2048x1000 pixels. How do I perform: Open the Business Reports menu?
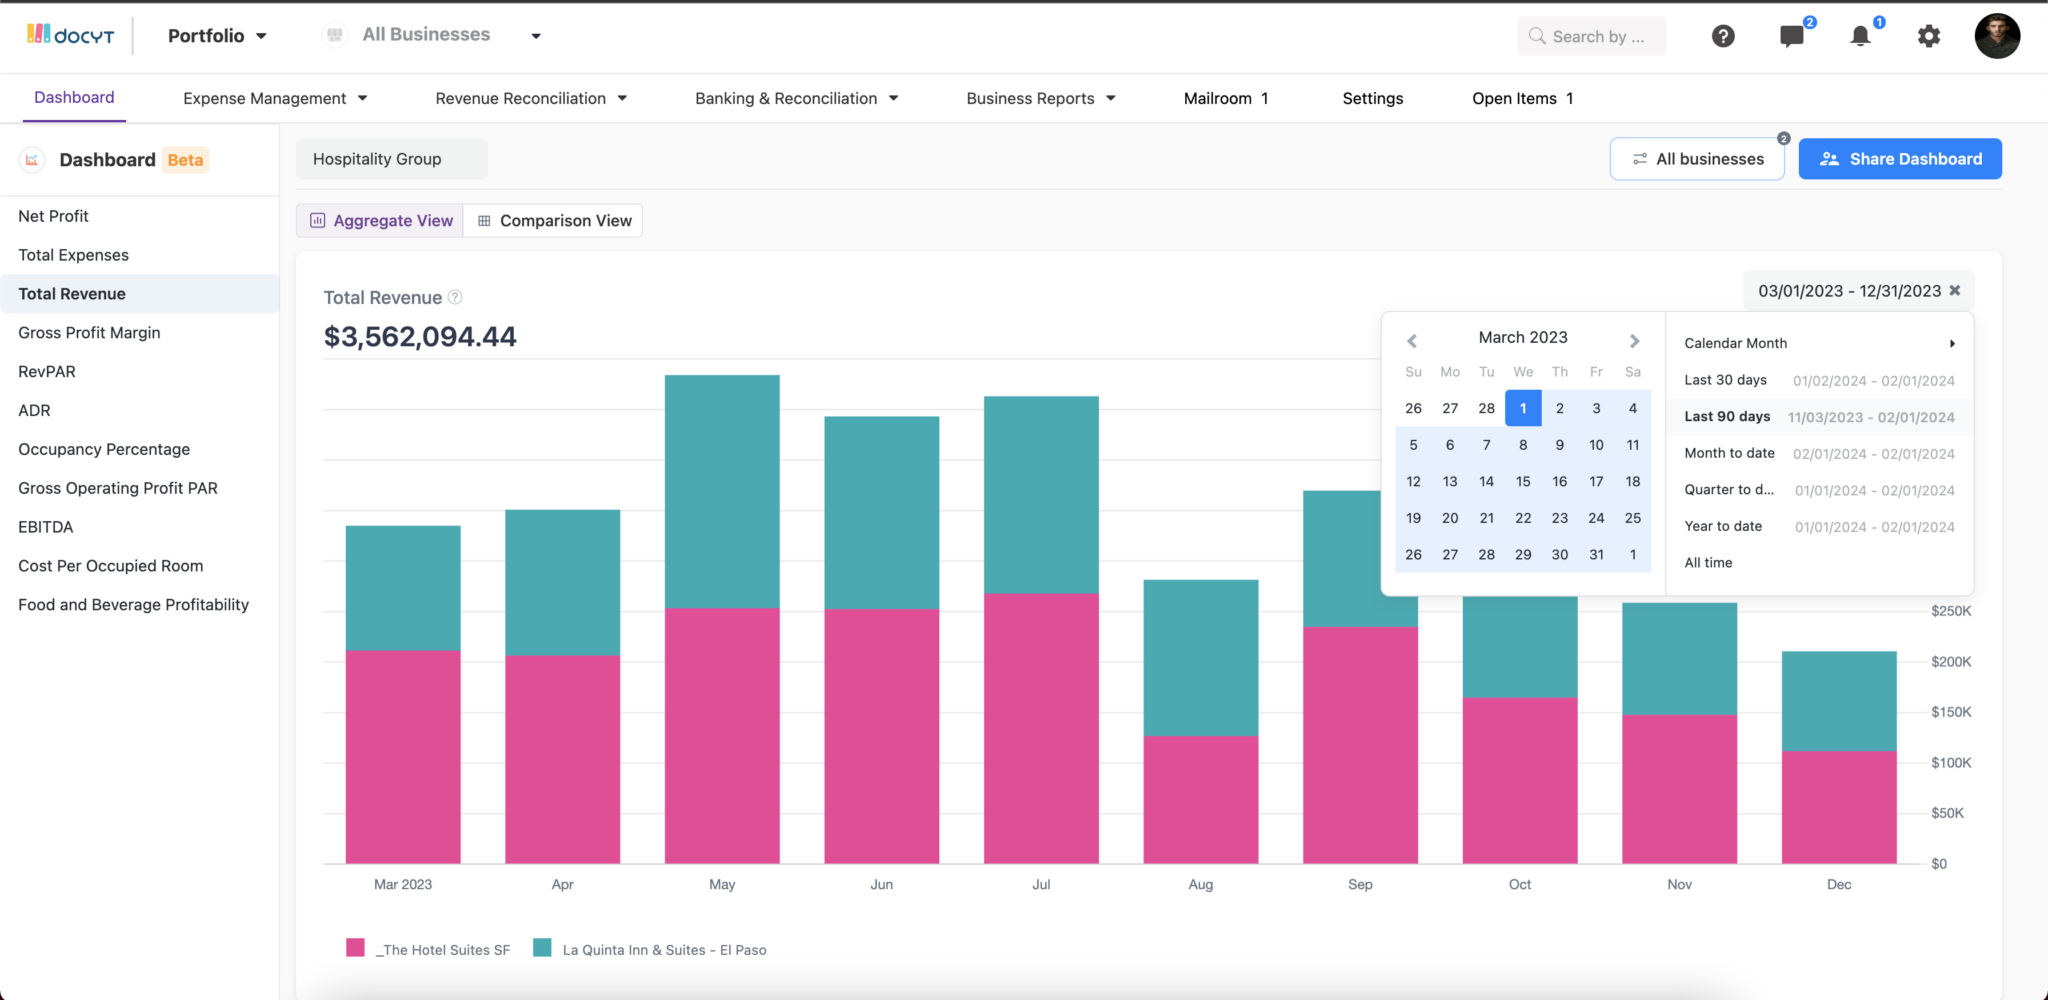click(1040, 98)
